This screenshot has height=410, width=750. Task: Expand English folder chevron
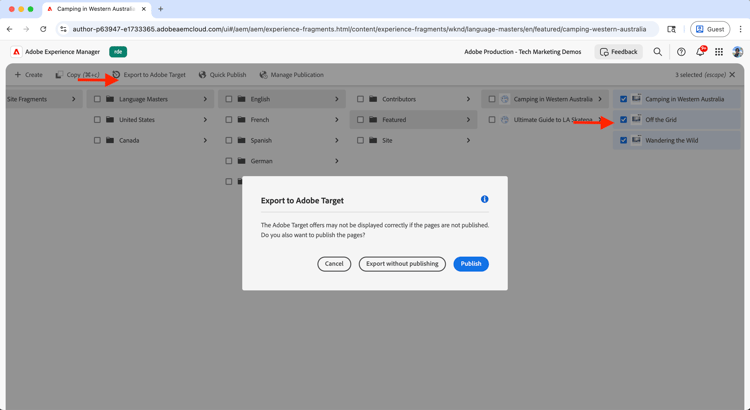[x=337, y=99]
